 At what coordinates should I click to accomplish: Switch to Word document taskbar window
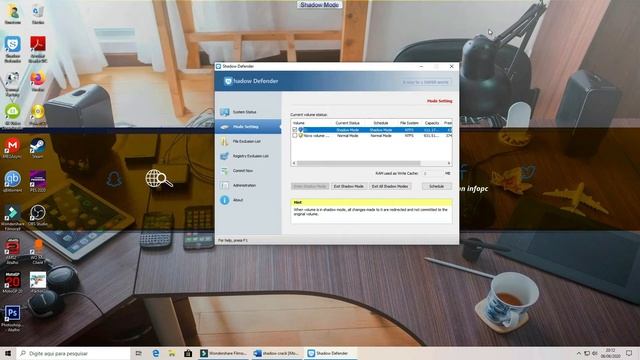coord(276,353)
